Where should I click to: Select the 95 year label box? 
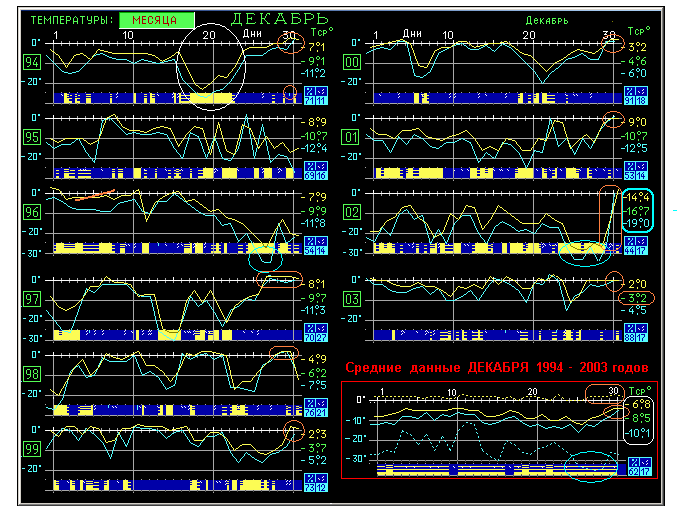[33, 136]
